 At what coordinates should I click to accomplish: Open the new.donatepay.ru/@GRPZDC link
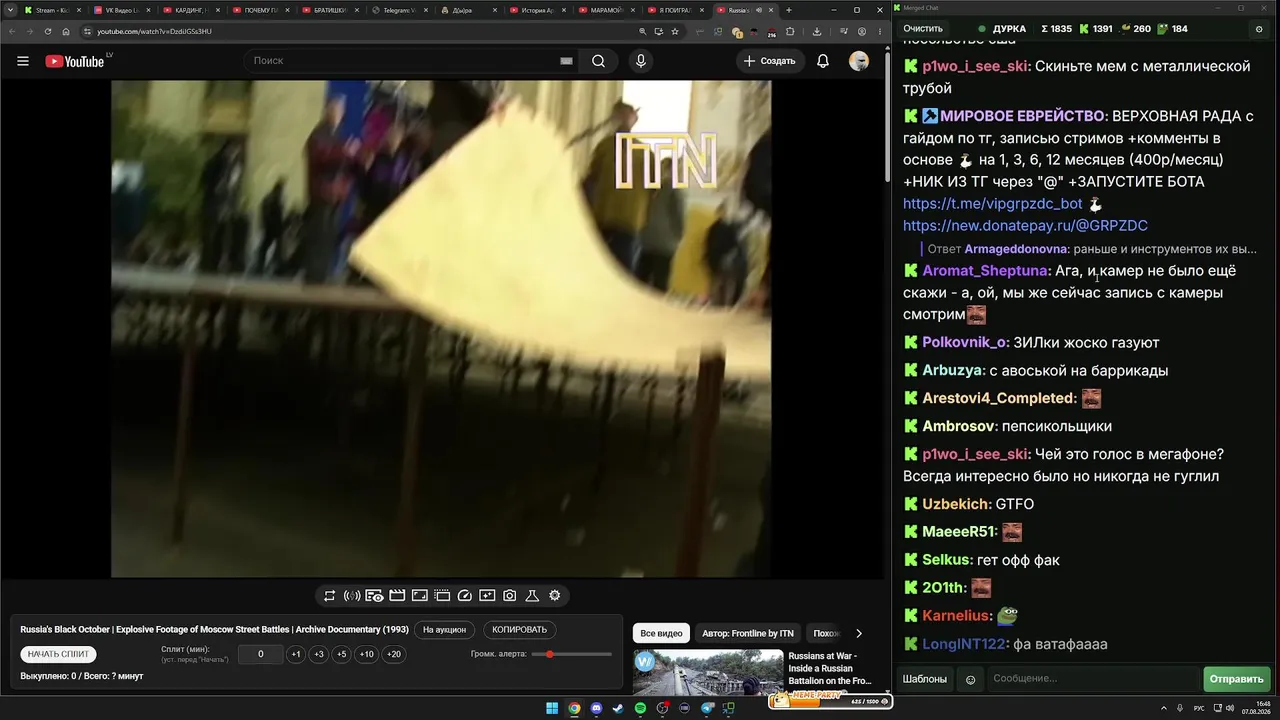[x=1025, y=226]
